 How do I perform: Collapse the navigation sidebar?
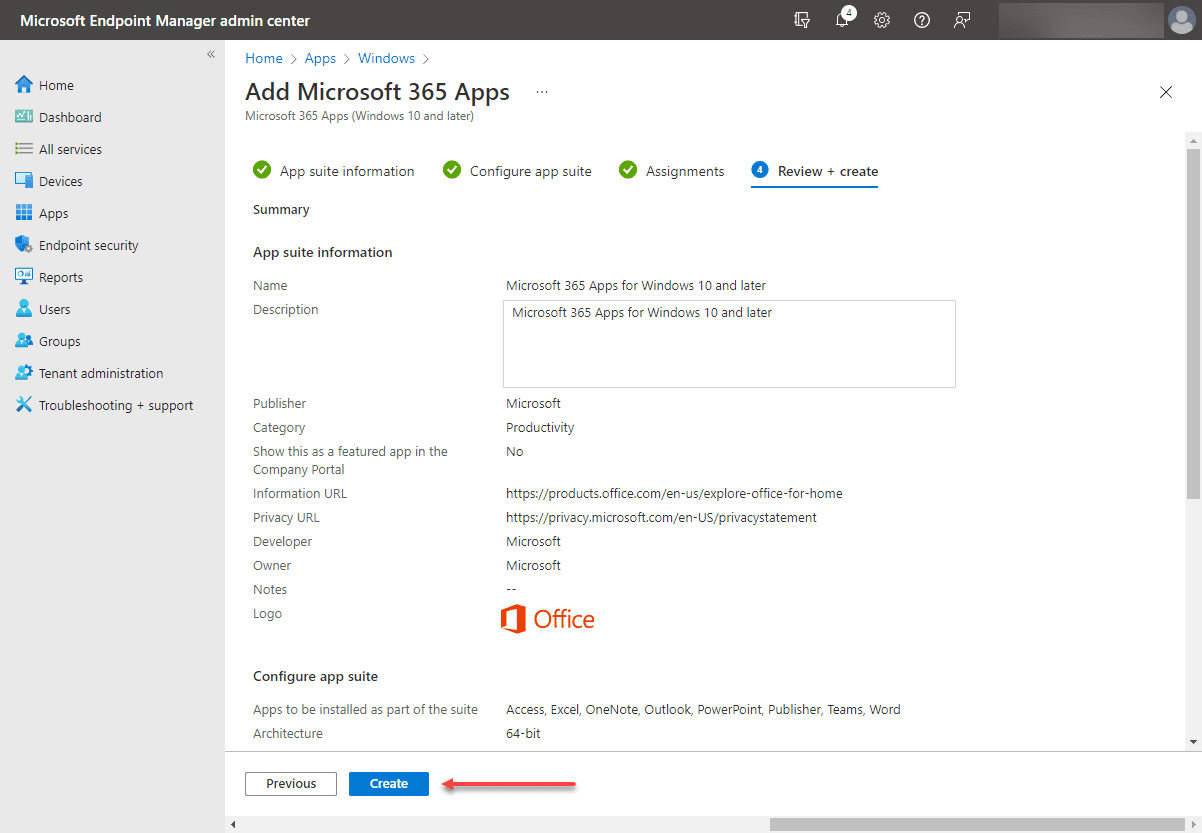click(210, 54)
